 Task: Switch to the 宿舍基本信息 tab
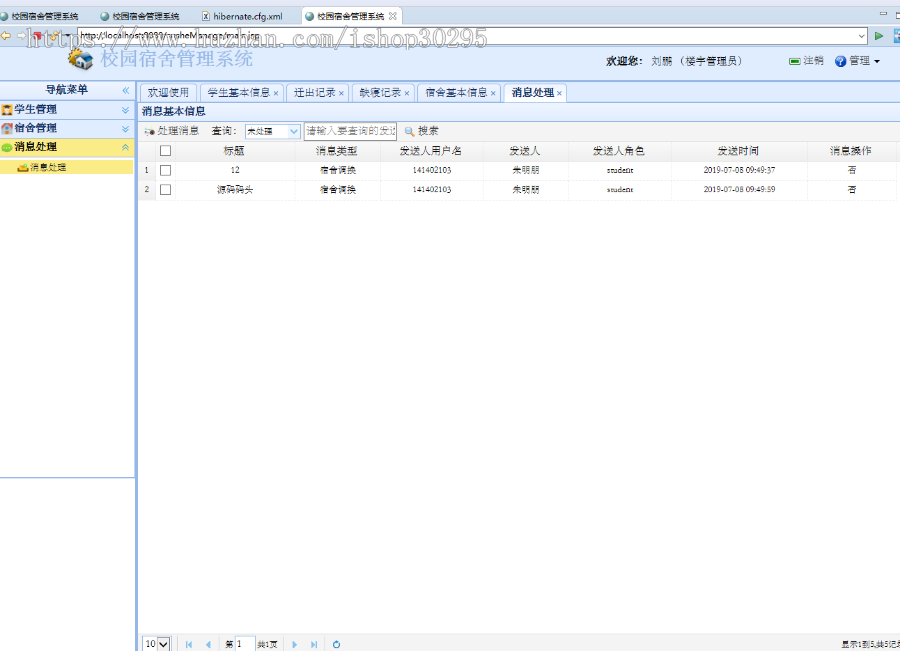(x=456, y=92)
